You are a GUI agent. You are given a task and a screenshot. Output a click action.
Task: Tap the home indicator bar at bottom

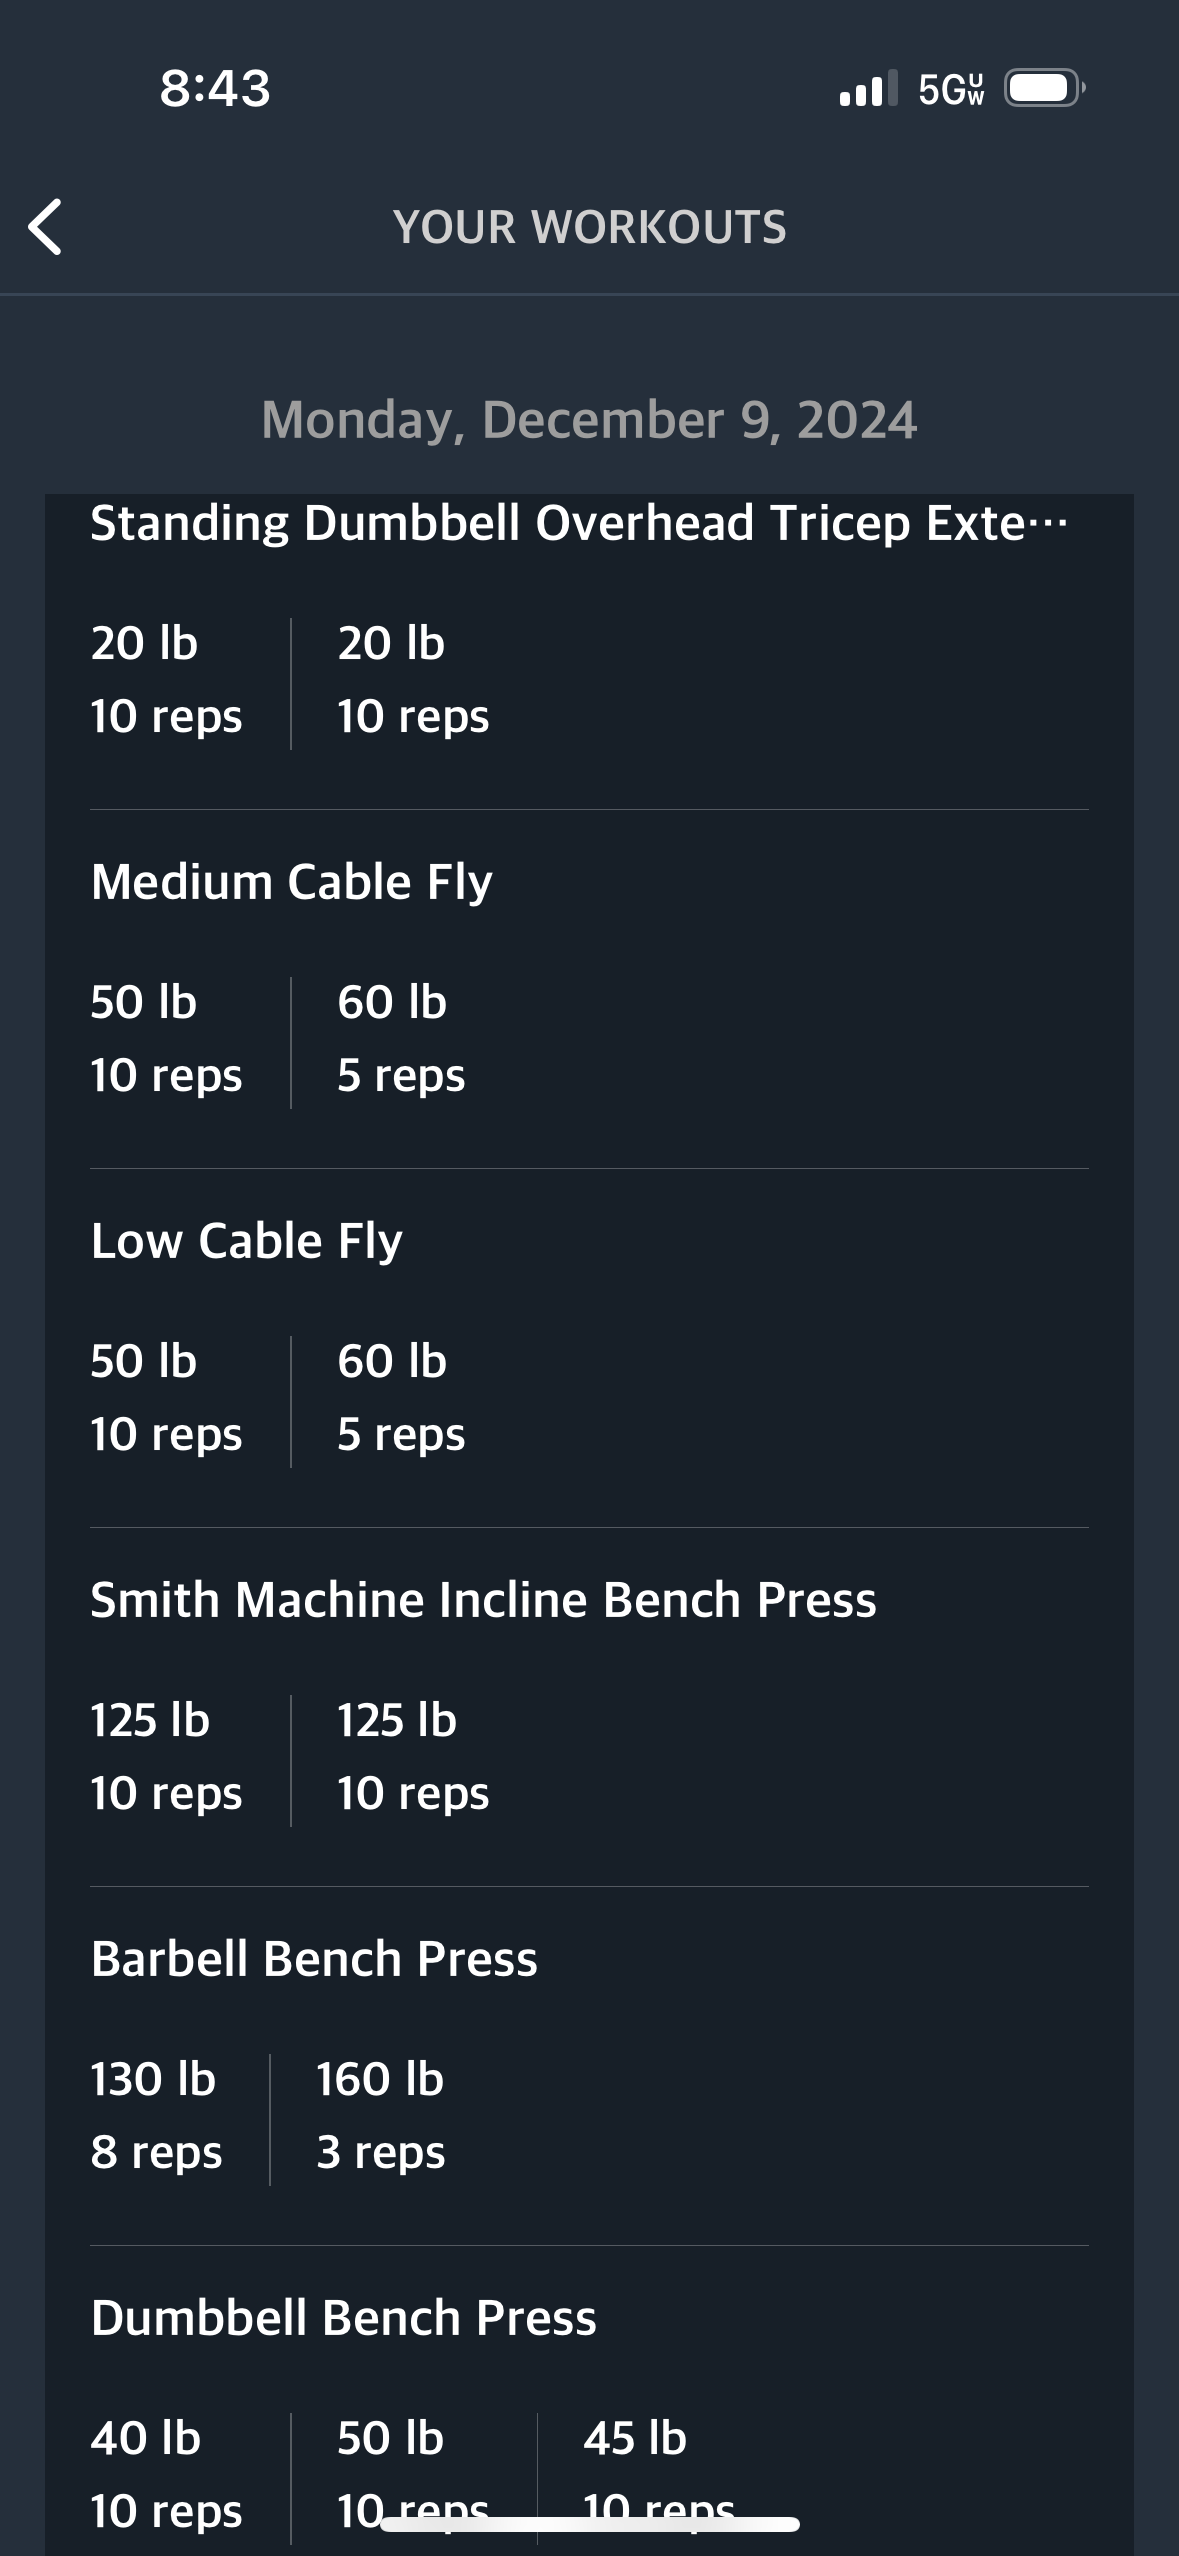[x=590, y=2524]
